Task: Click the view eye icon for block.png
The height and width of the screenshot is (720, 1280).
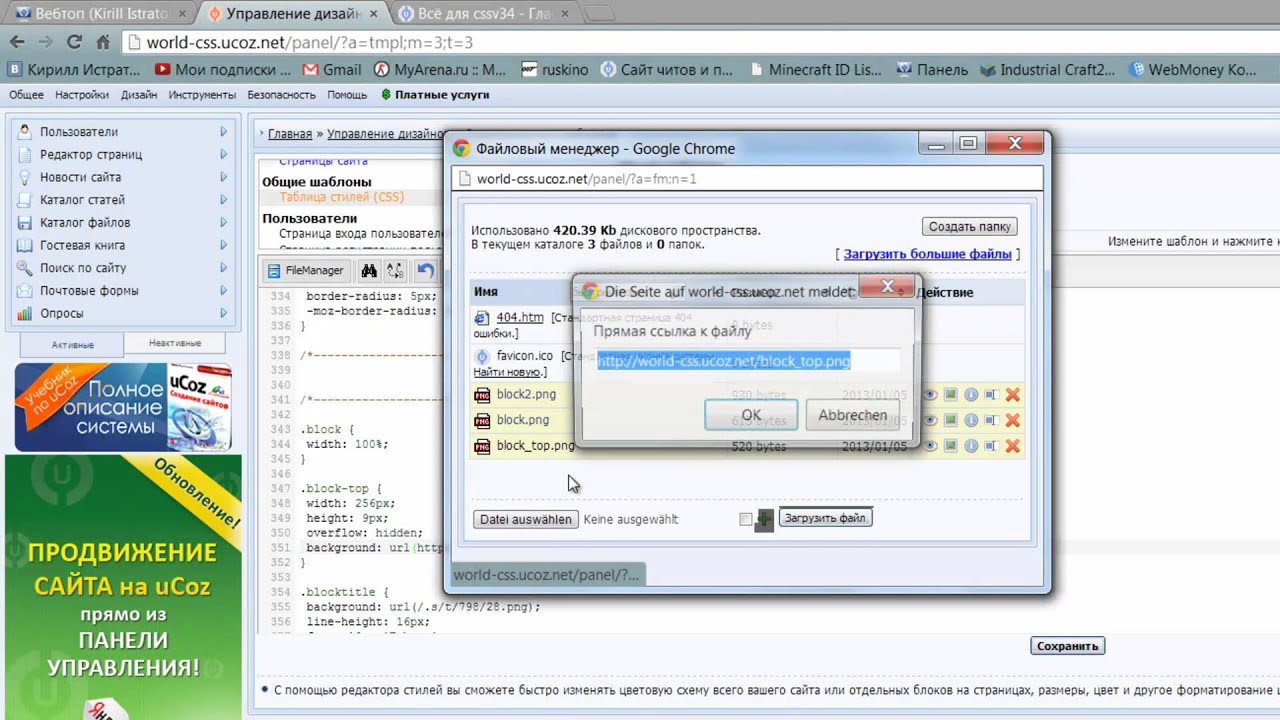Action: click(x=930, y=420)
